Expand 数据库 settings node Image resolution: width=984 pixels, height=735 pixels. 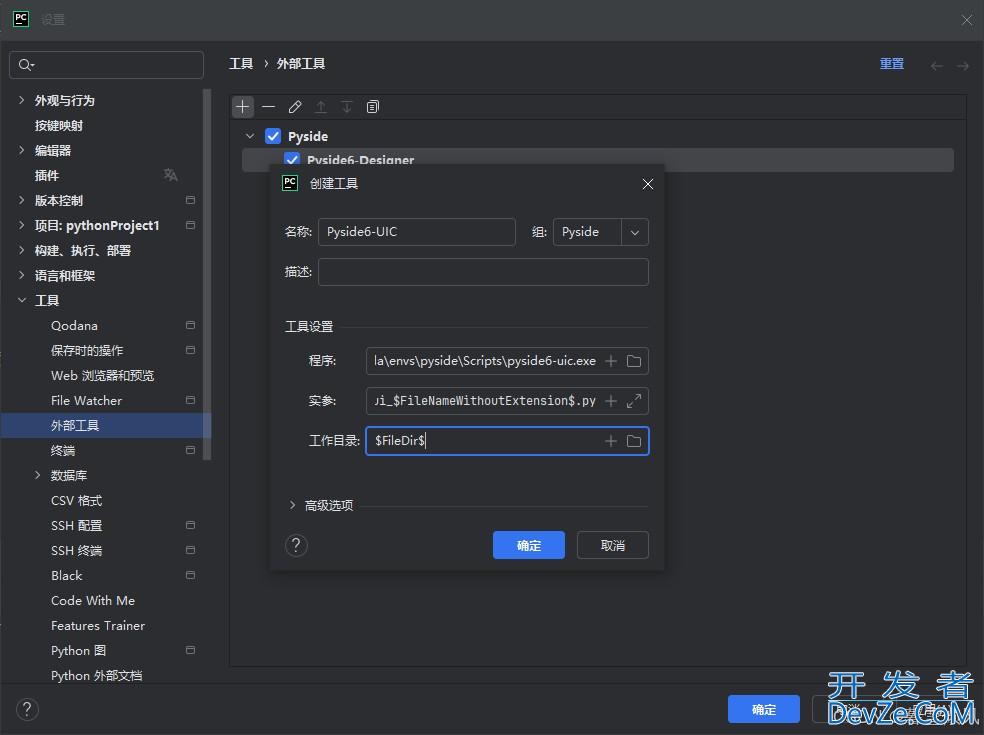pos(38,475)
